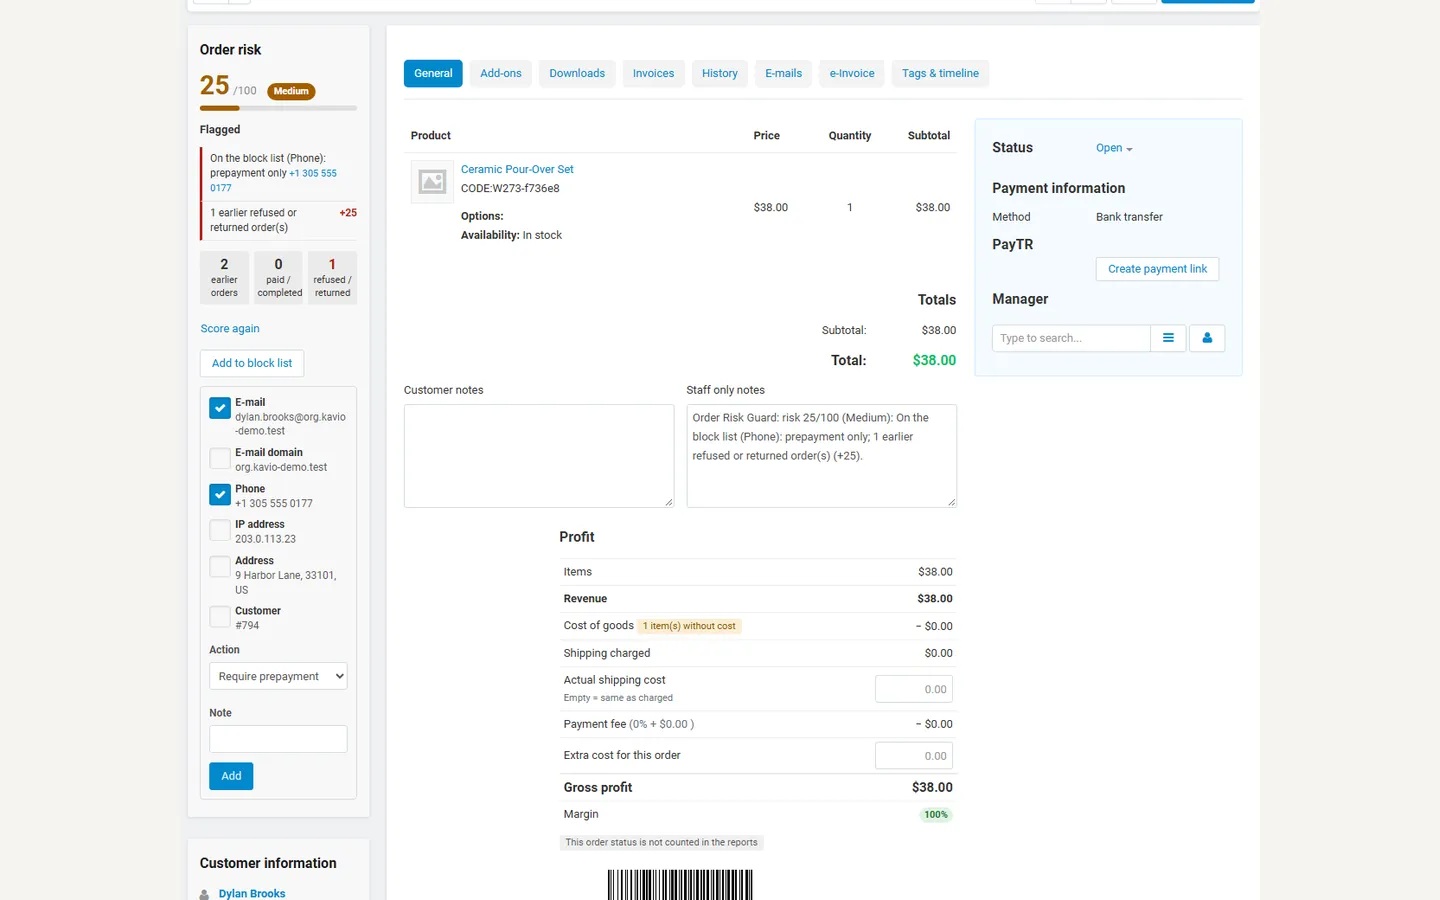Screen dimensions: 1440x900
Task: Click the '1 refused / returned' stat box
Action: pos(332,278)
